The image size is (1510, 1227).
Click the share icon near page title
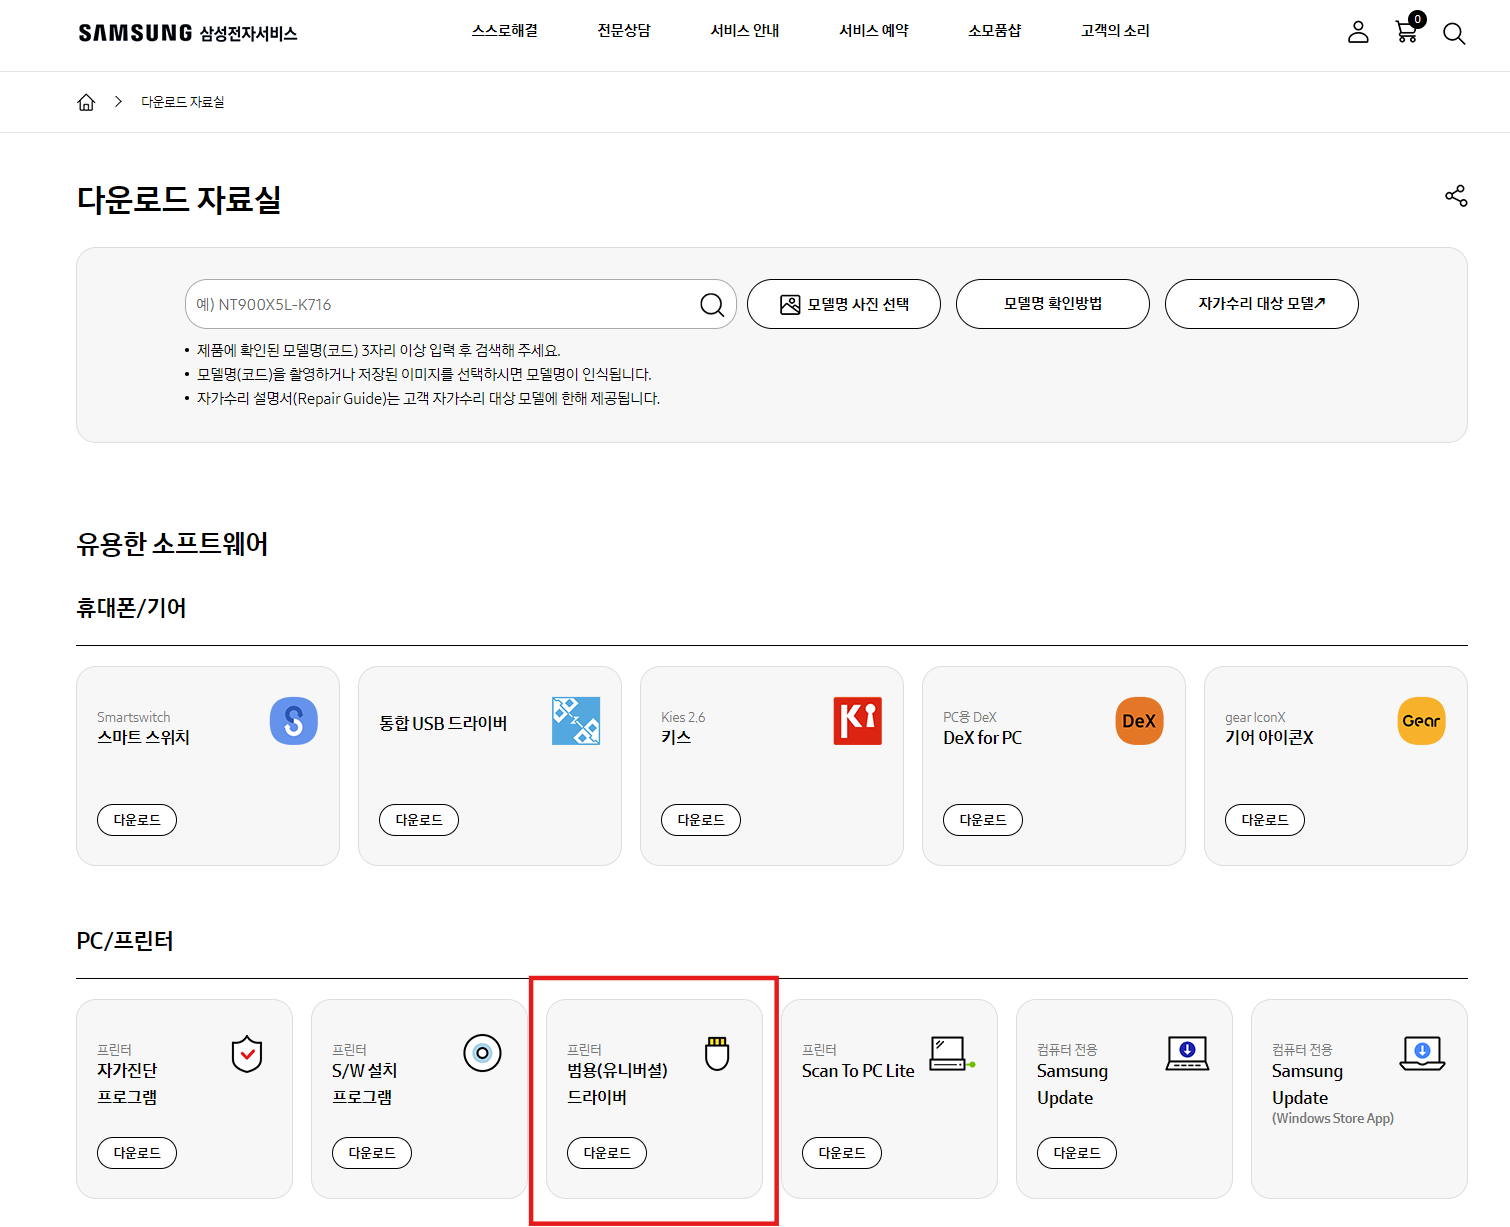(1456, 196)
